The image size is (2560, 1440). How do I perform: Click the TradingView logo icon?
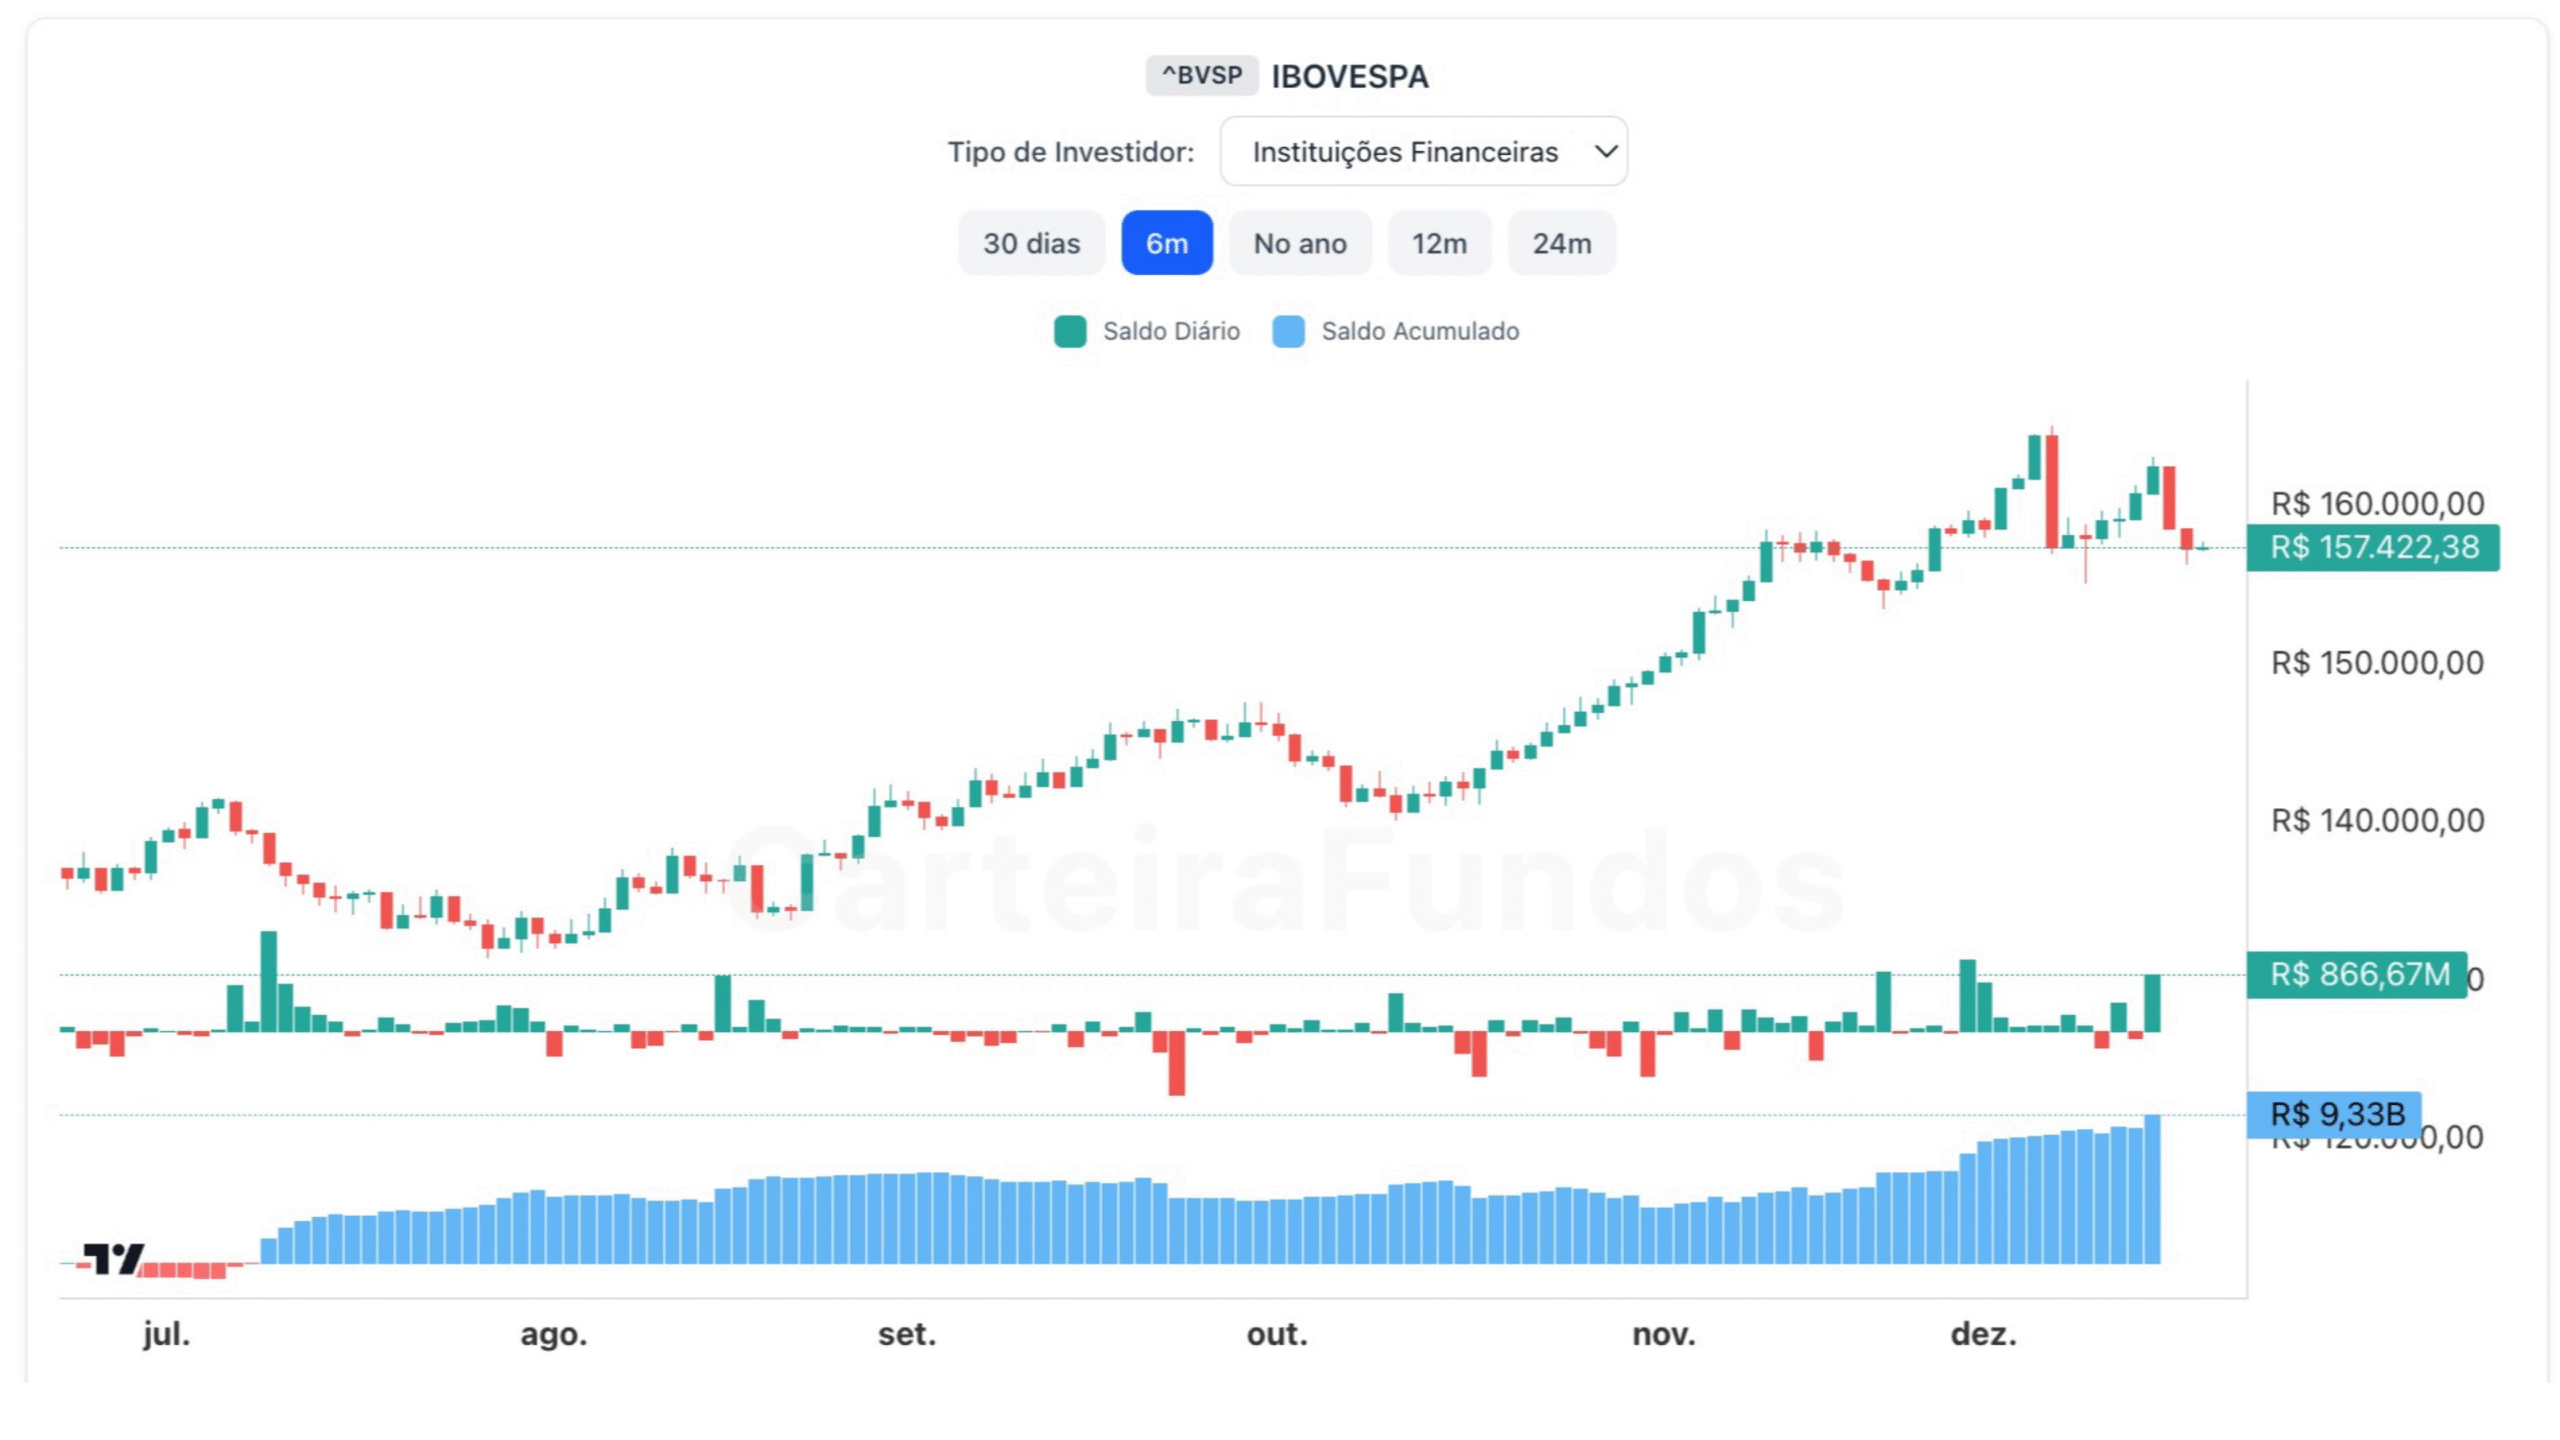[113, 1258]
